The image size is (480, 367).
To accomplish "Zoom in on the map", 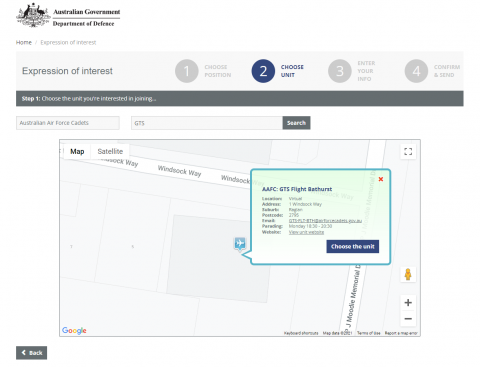I will tap(408, 302).
